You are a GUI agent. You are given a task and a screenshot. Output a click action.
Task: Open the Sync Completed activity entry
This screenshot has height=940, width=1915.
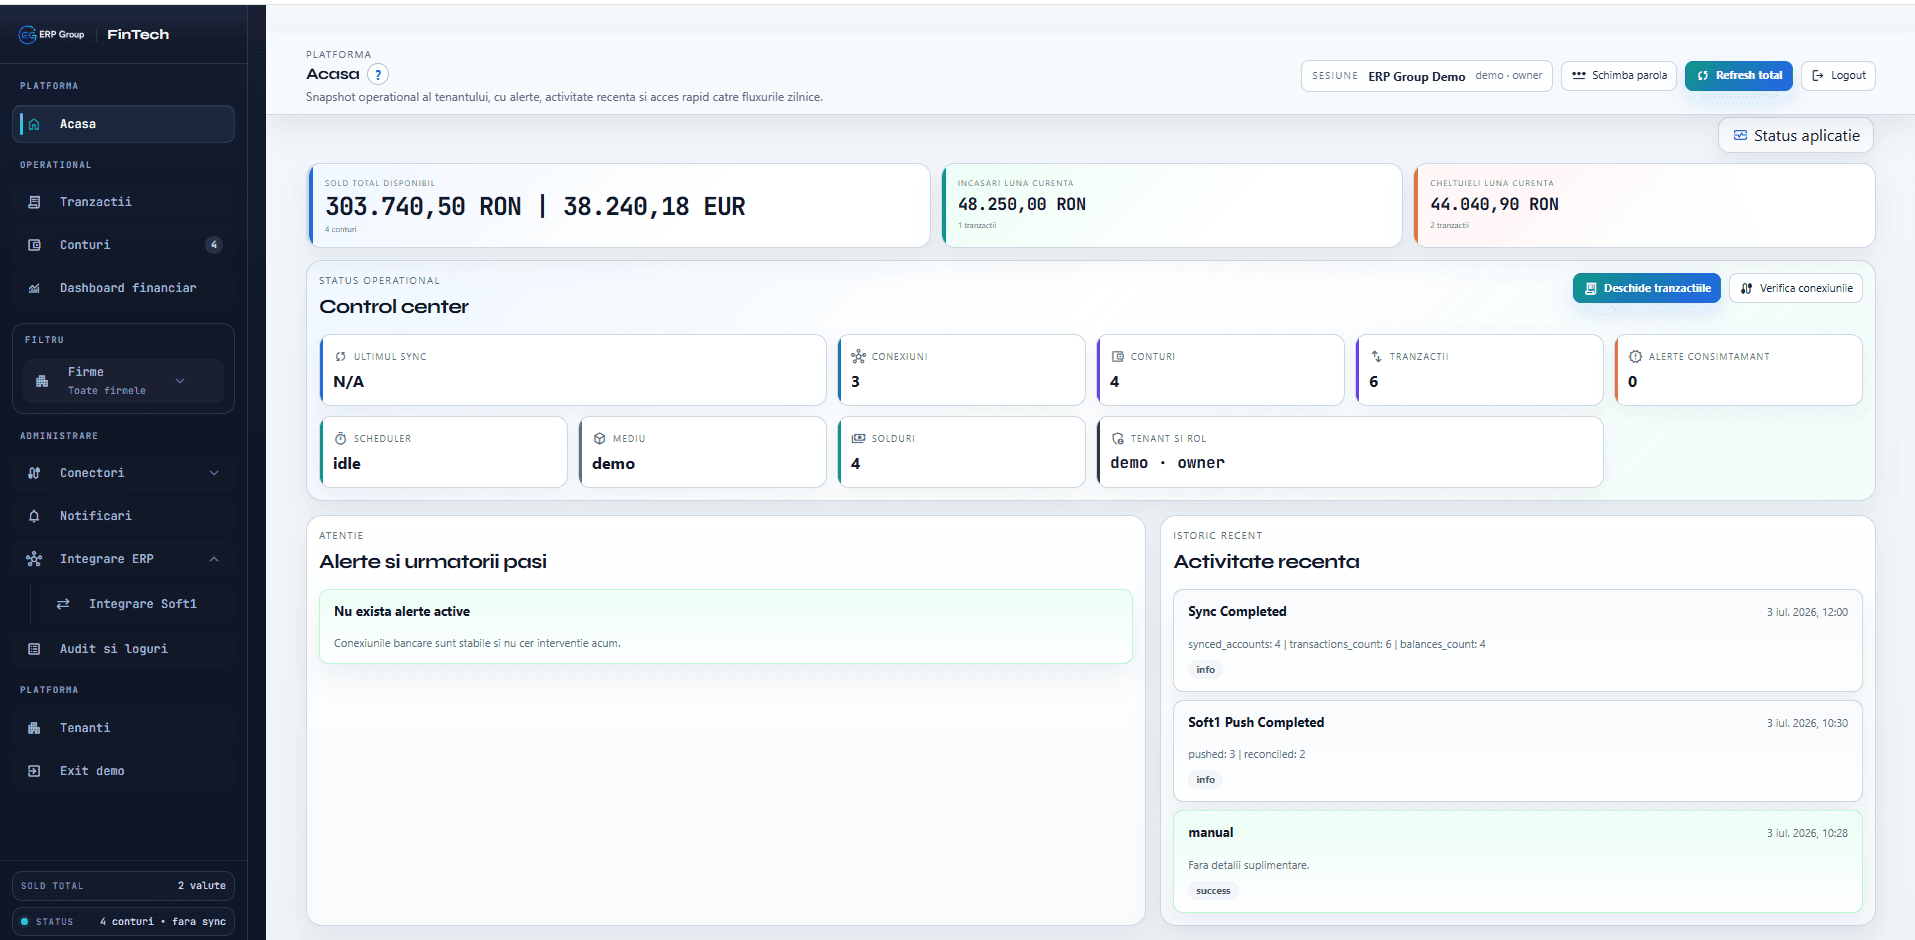pyautogui.click(x=1517, y=640)
